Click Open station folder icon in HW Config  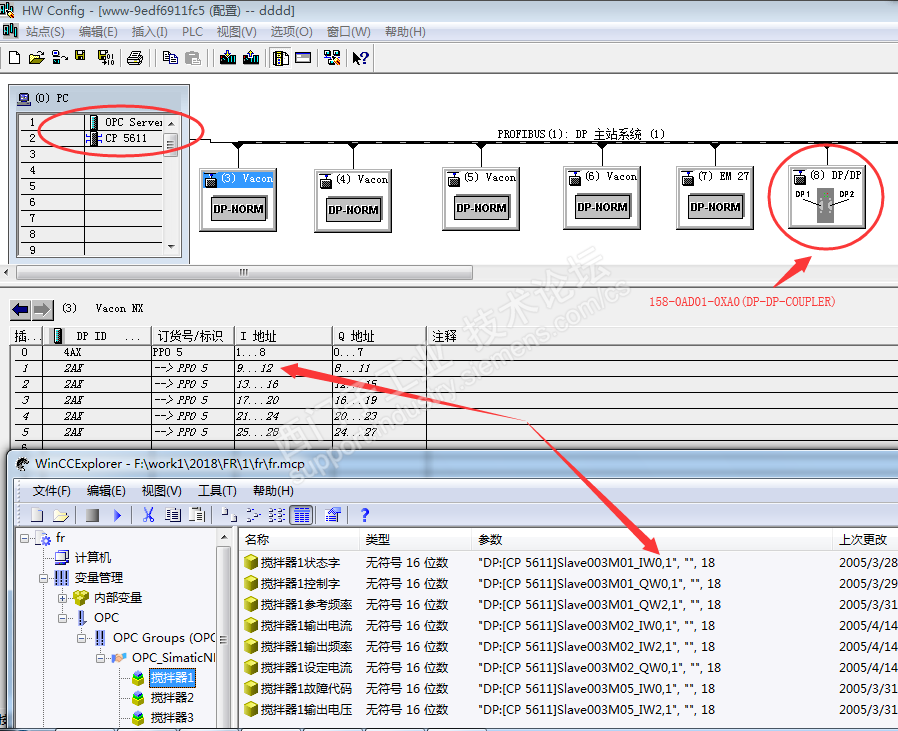tap(37, 58)
